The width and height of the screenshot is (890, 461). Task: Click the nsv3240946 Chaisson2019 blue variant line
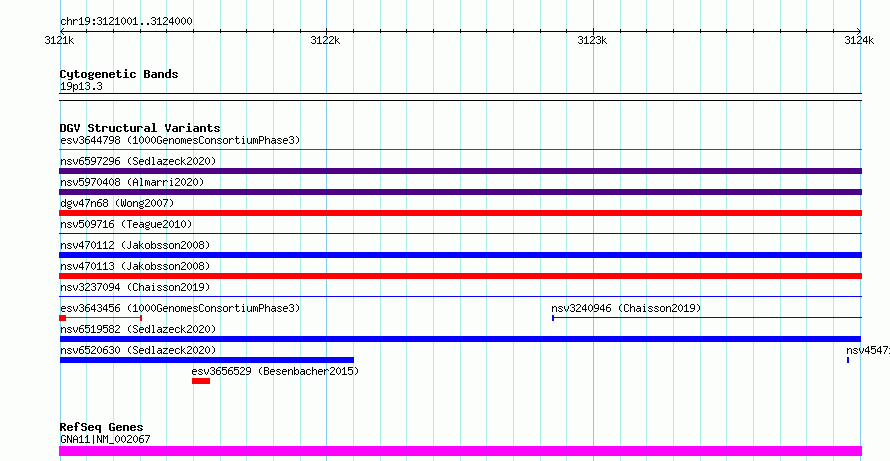tap(707, 318)
